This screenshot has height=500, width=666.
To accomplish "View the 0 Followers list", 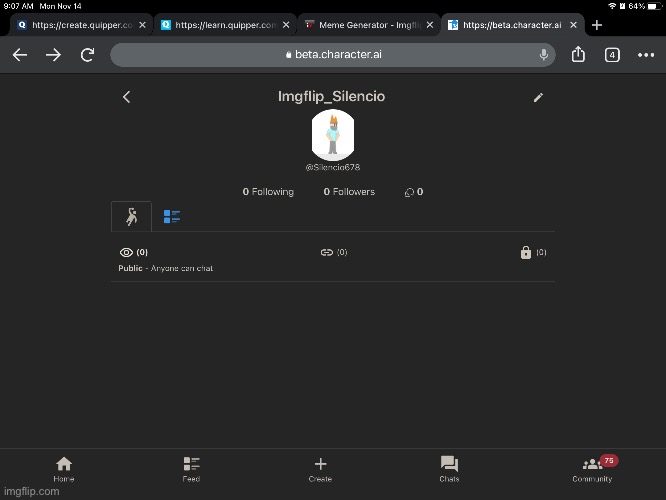I will click(x=348, y=192).
